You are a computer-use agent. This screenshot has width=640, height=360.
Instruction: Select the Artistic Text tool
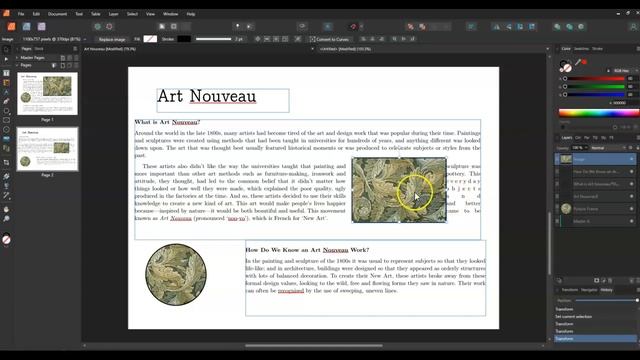(x=6, y=92)
